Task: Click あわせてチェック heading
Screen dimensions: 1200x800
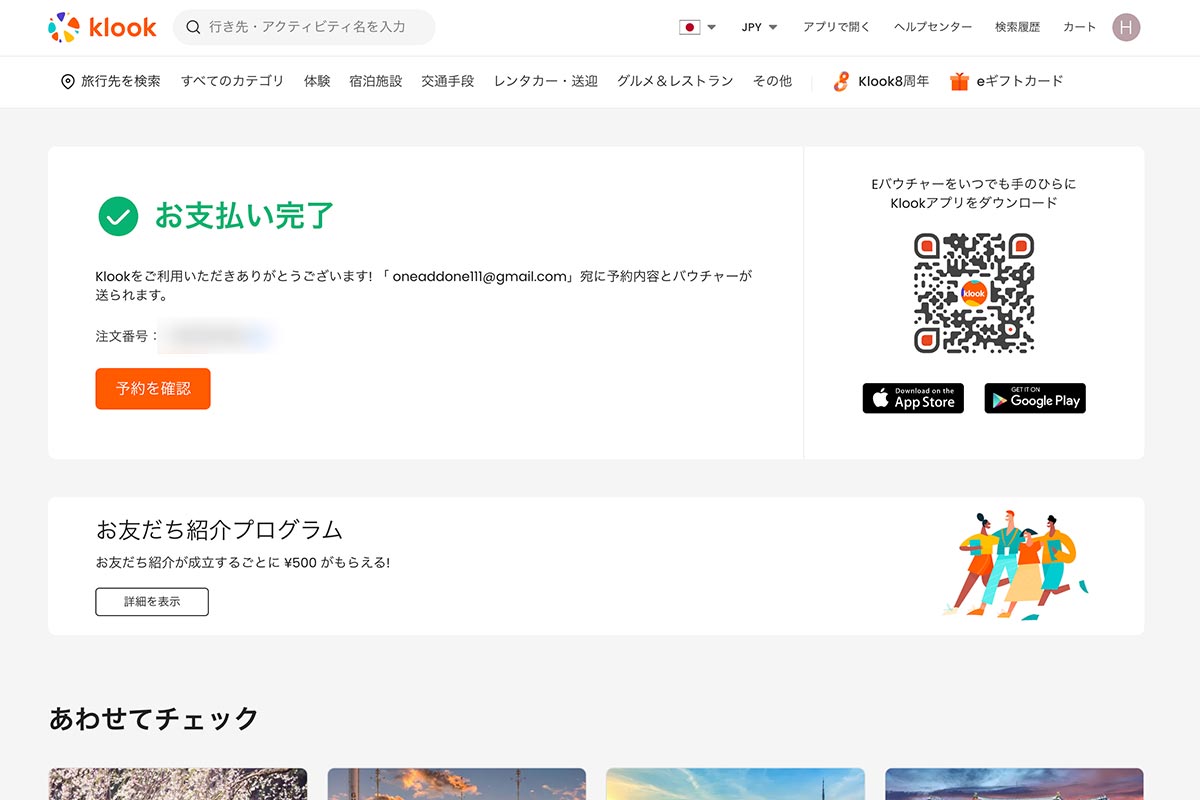Action: 154,718
